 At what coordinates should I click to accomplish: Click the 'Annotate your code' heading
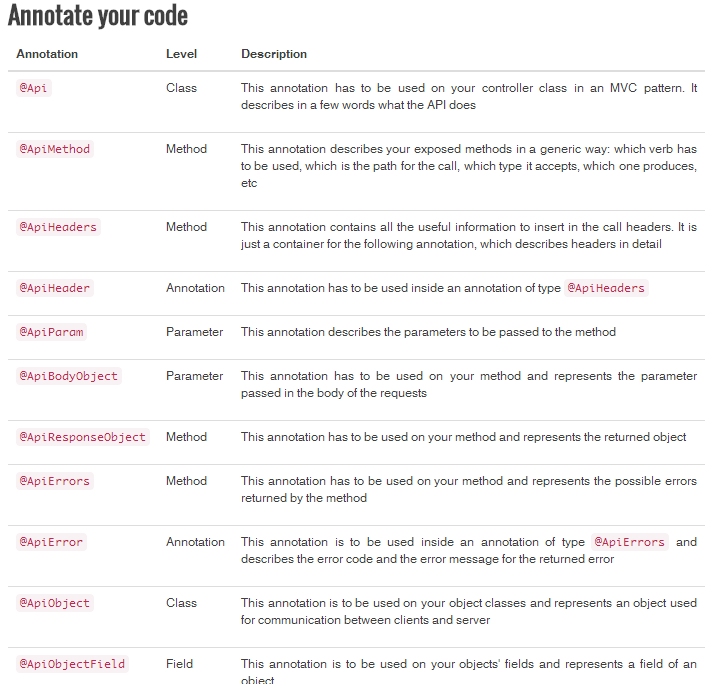click(x=98, y=16)
